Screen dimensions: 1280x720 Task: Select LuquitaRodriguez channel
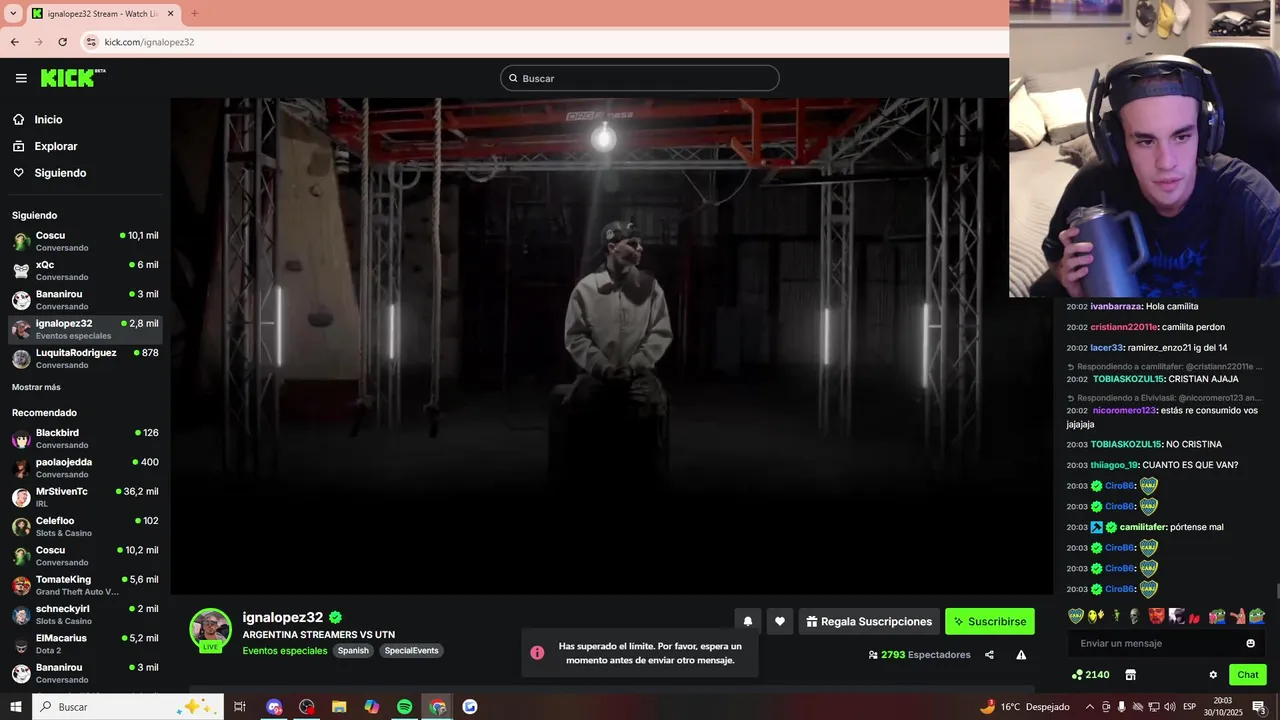pyautogui.click(x=85, y=358)
